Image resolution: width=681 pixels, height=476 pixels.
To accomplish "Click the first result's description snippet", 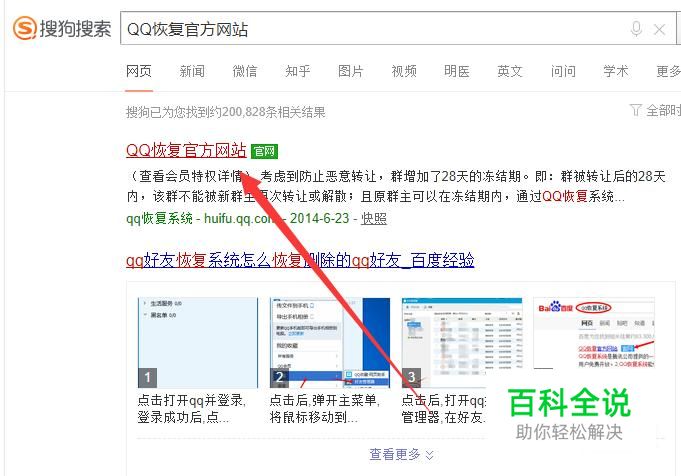I will [x=396, y=186].
